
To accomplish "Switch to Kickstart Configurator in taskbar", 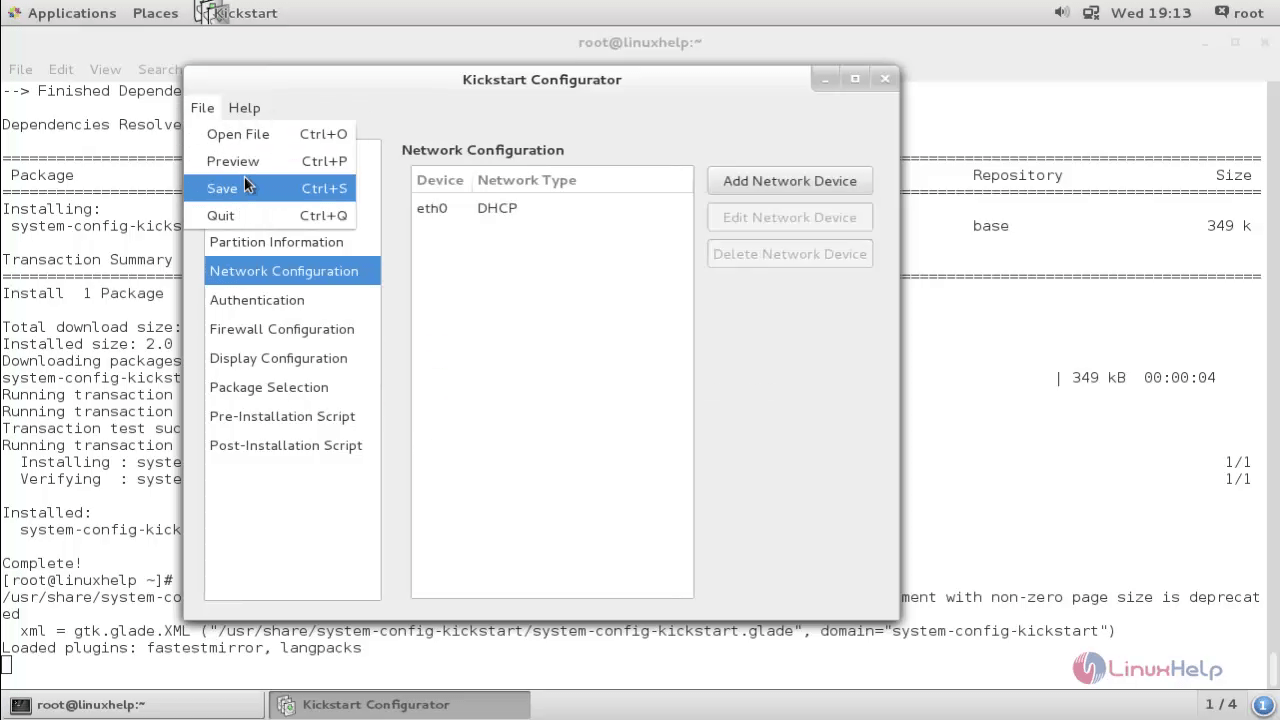I will coord(399,704).
